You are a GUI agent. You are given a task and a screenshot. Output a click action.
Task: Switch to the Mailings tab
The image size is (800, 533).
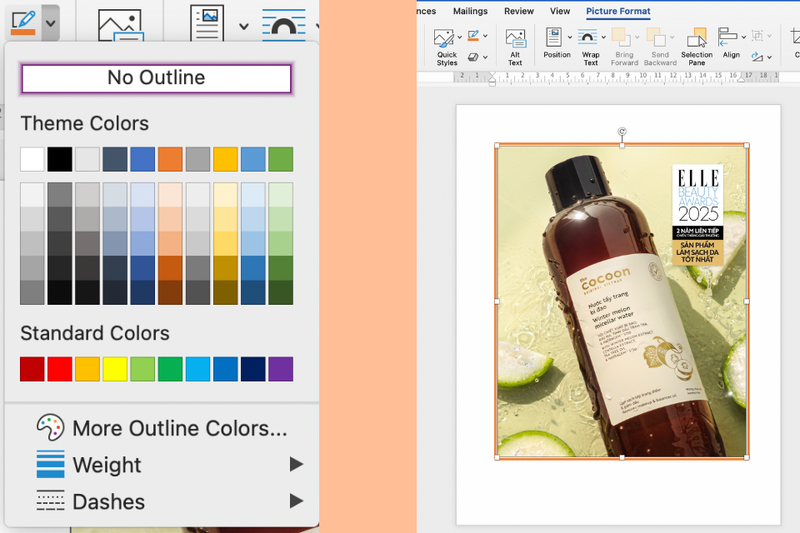[x=470, y=11]
